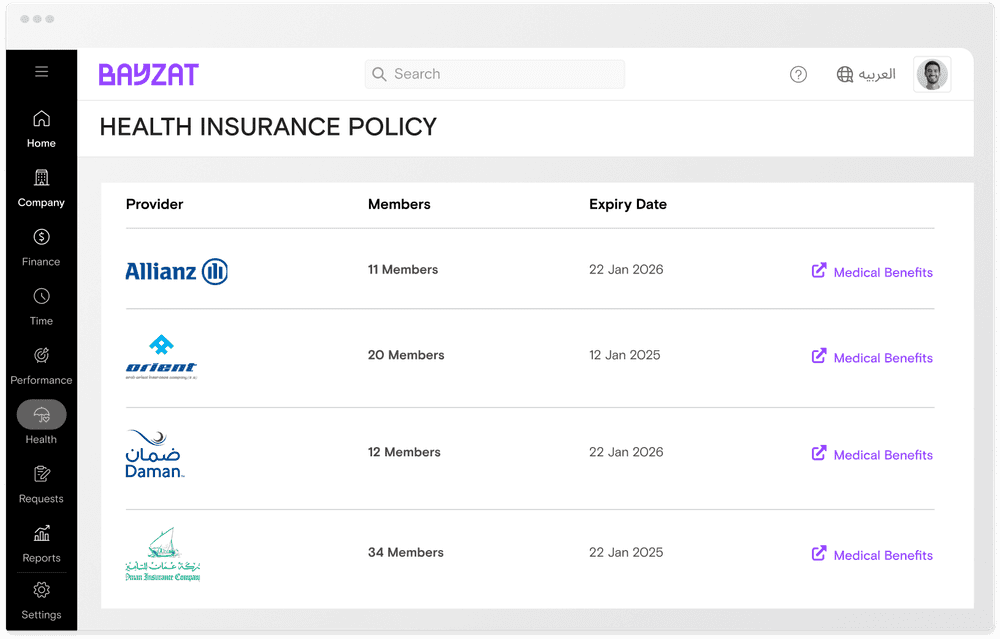1000x639 pixels.
Task: Click the Settings sidebar label
Action: click(x=41, y=615)
